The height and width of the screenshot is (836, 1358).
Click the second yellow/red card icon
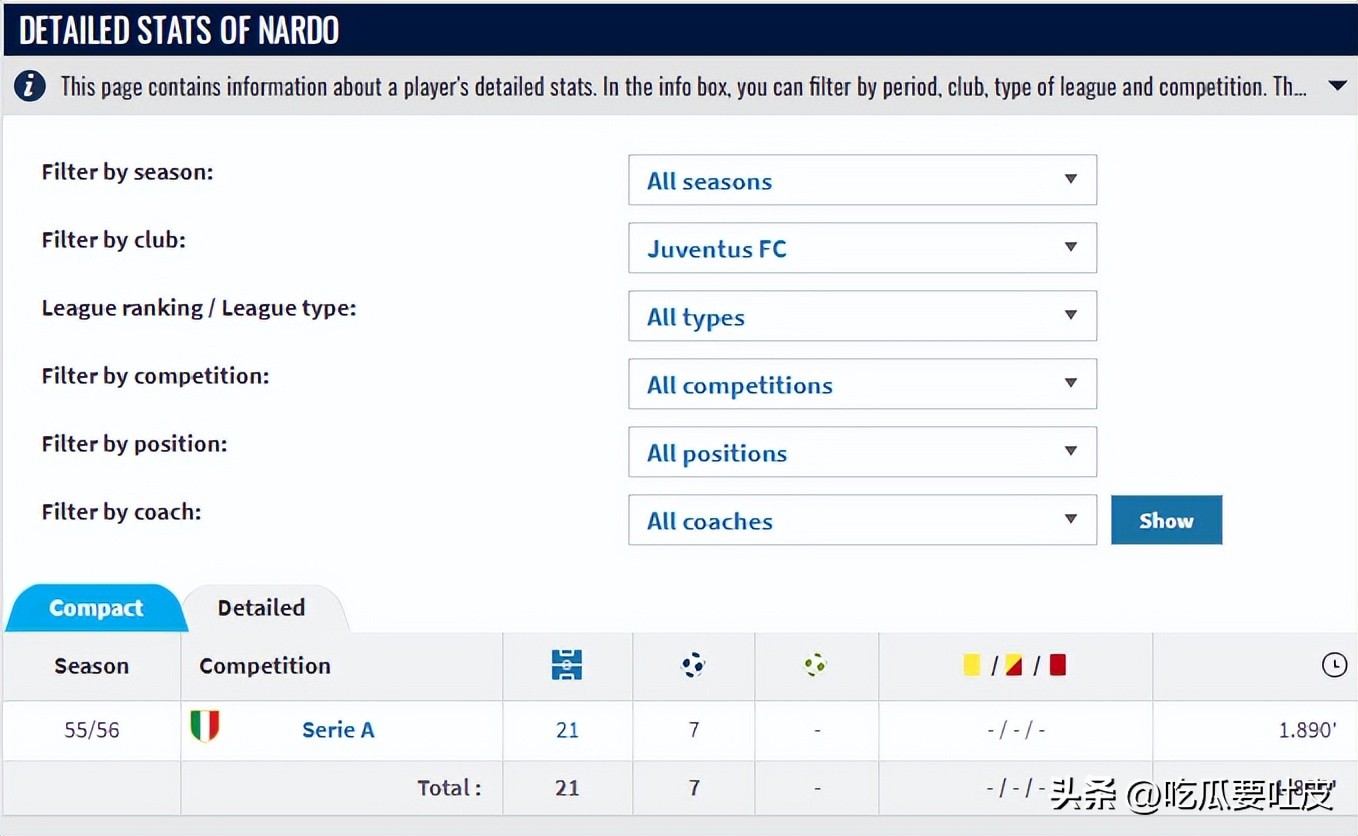(x=1014, y=665)
